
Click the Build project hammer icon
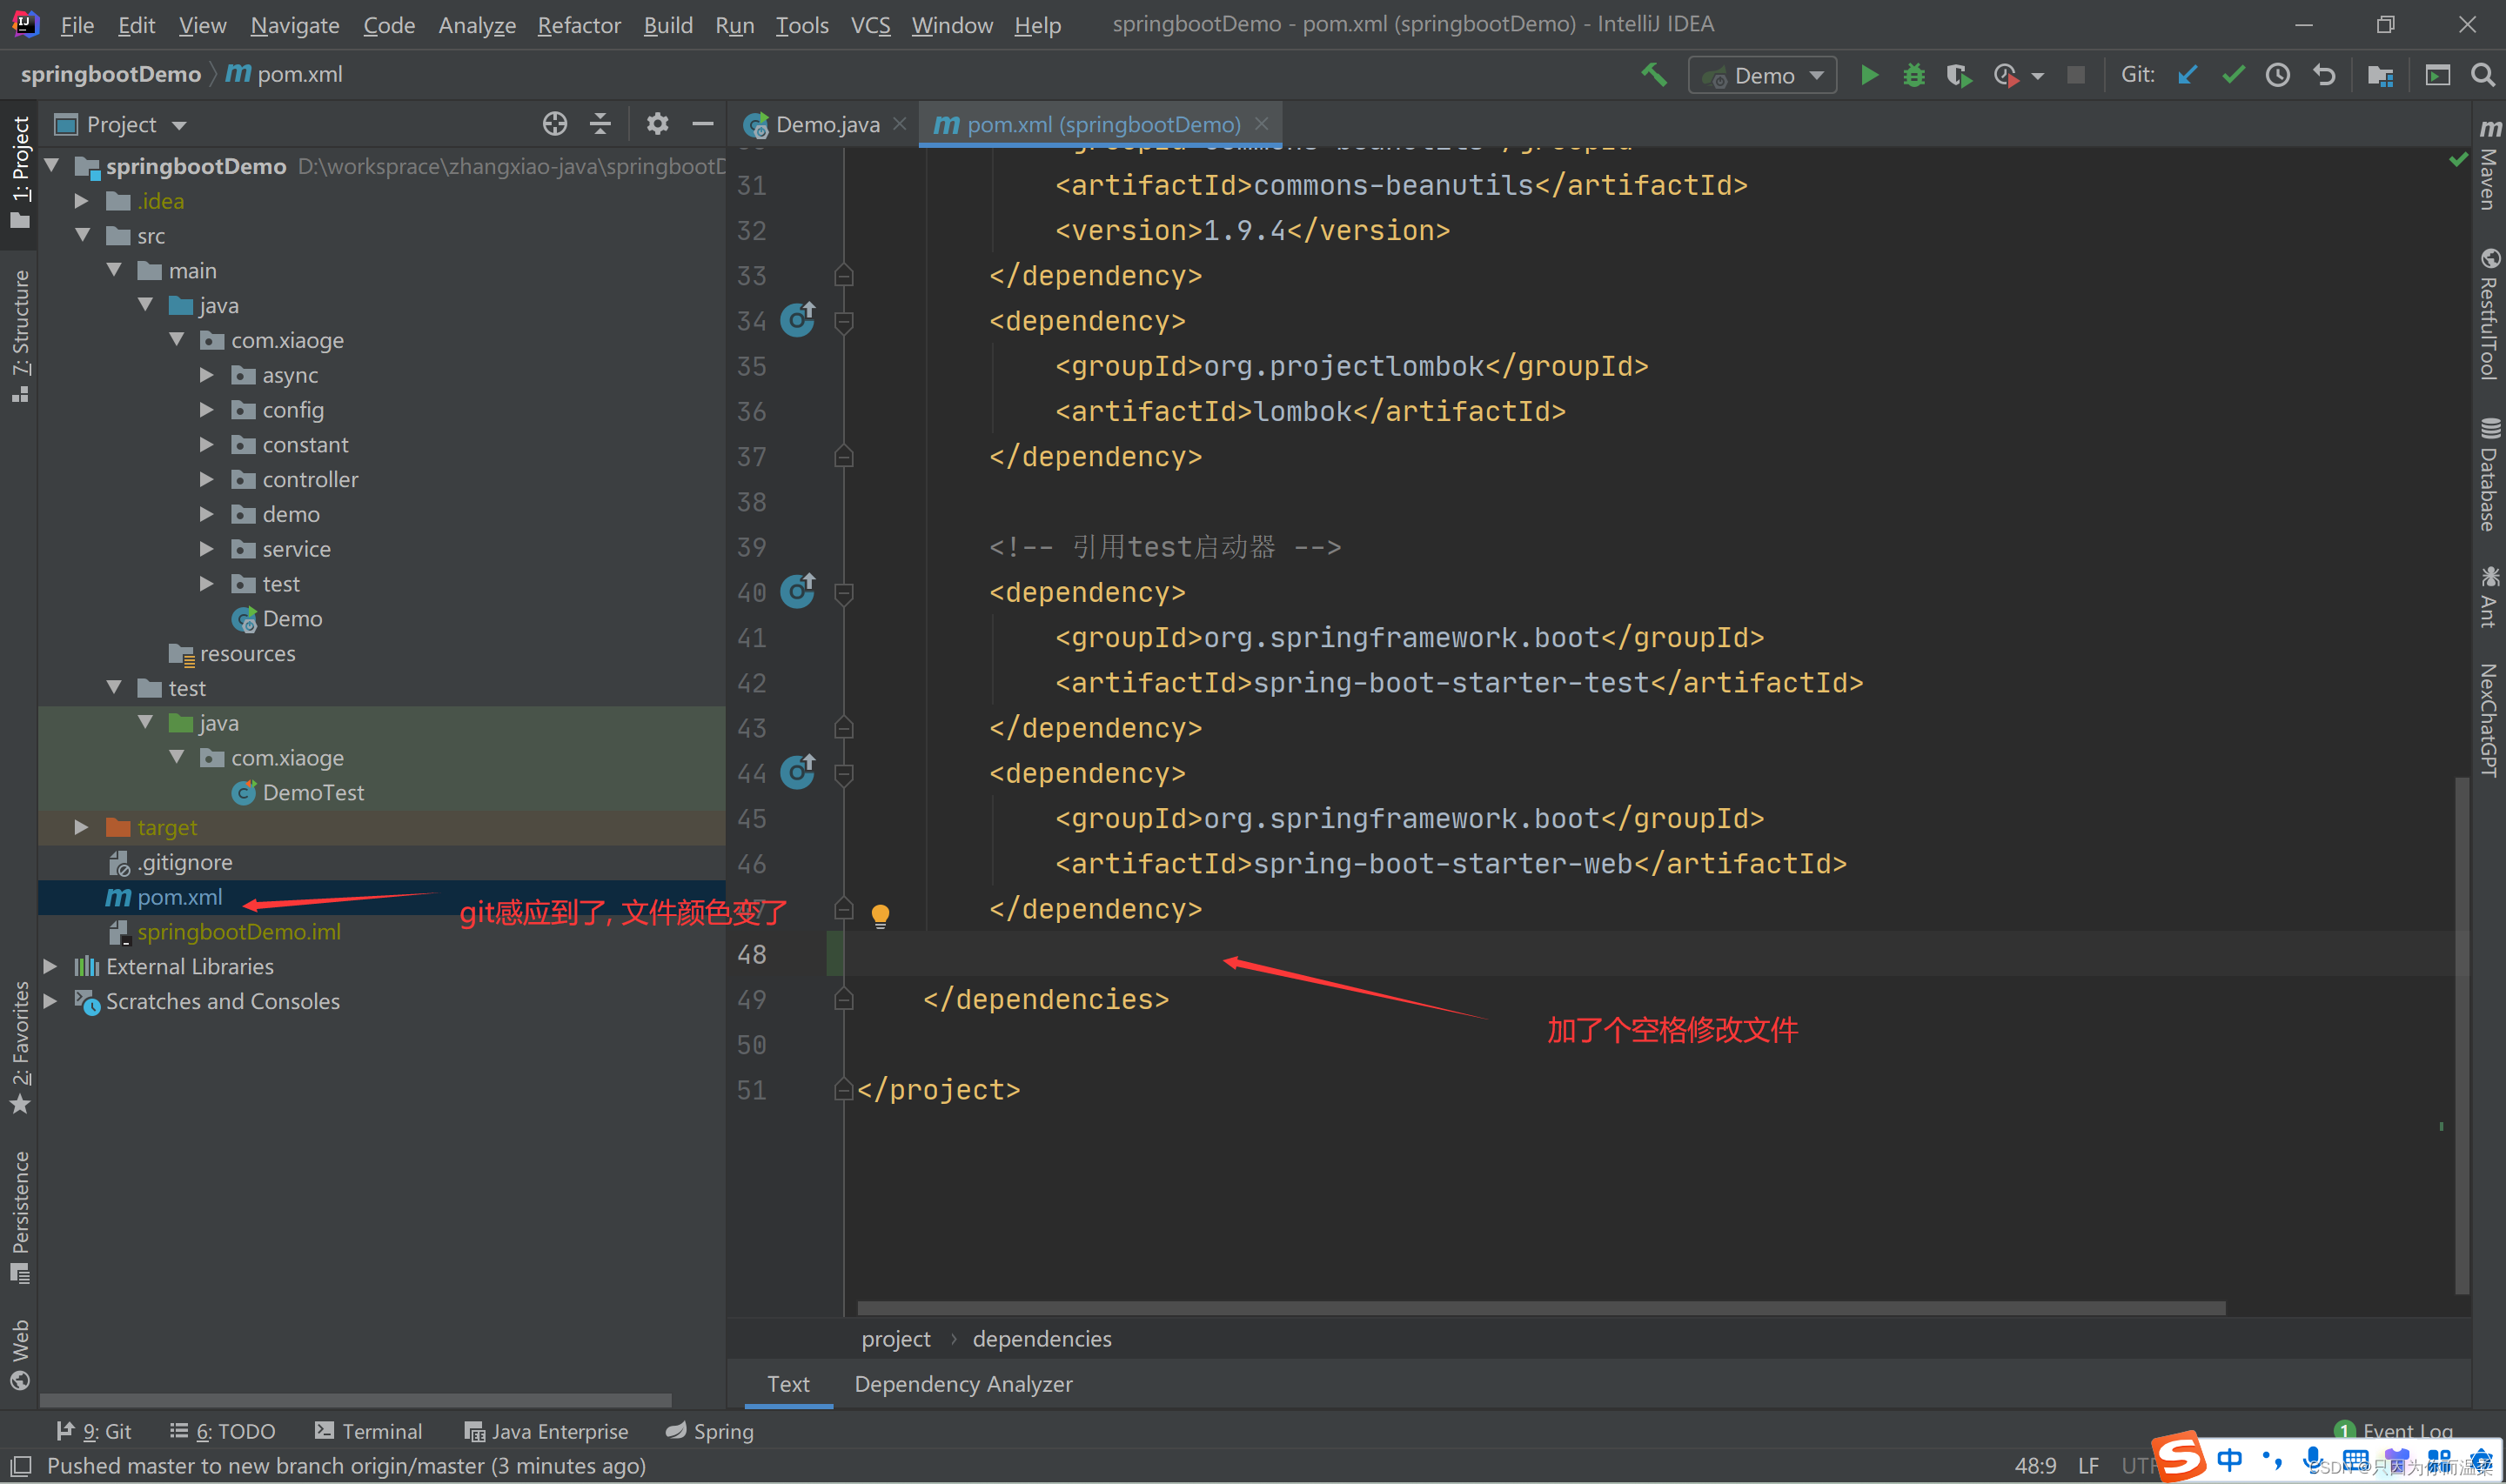click(x=1654, y=75)
